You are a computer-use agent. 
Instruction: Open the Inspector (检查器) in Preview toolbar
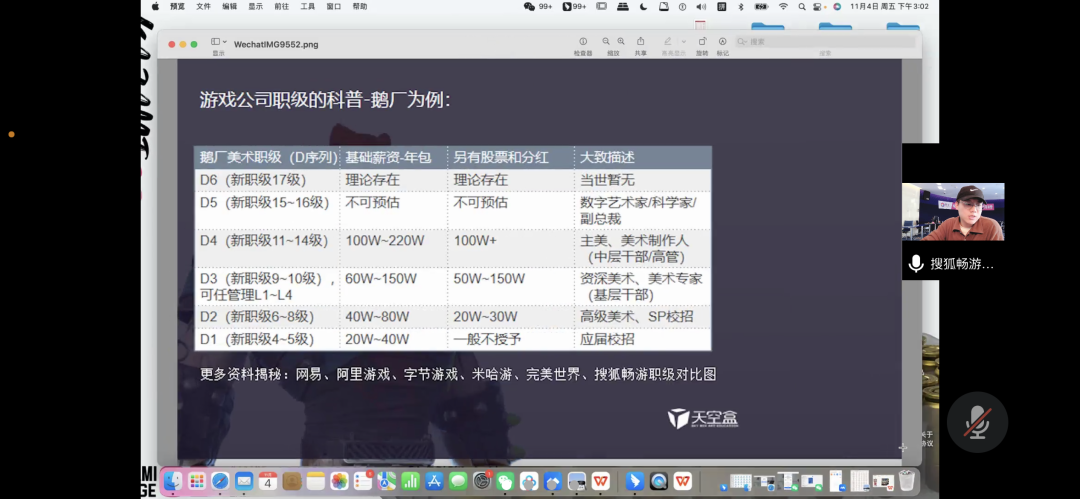pos(583,41)
